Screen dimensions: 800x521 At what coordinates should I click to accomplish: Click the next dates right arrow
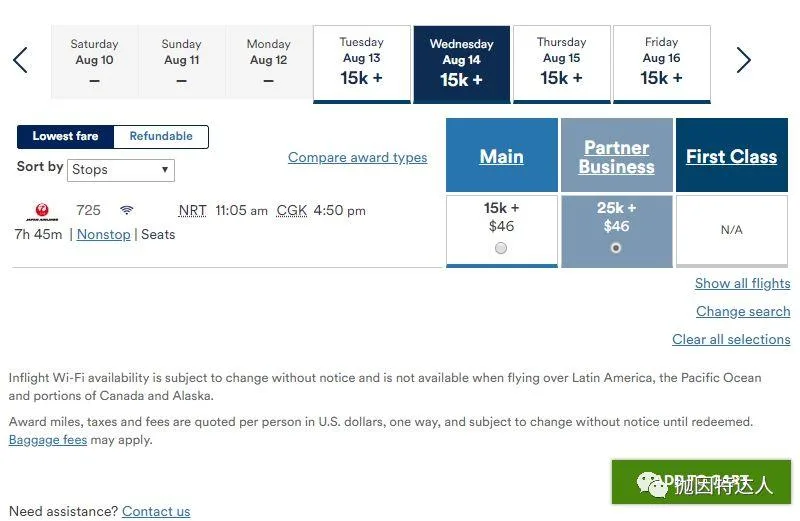click(743, 60)
